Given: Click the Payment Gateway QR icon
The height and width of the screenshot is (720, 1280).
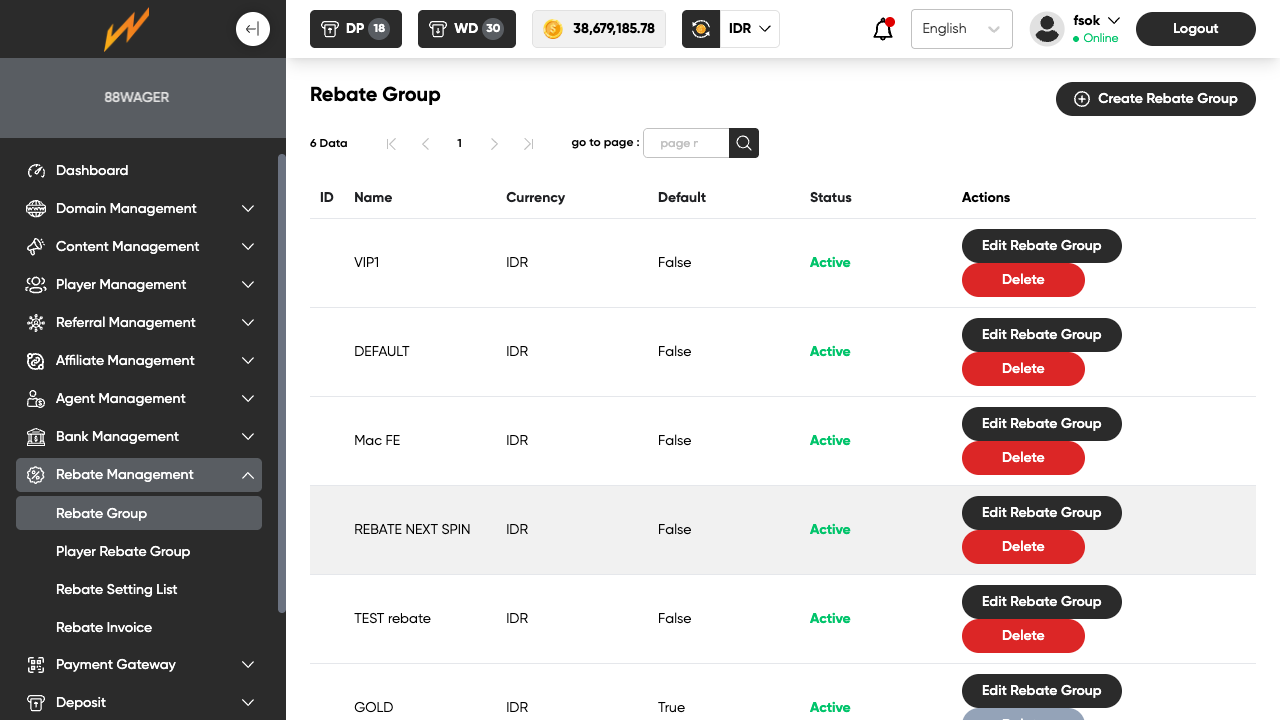Looking at the screenshot, I should point(36,665).
